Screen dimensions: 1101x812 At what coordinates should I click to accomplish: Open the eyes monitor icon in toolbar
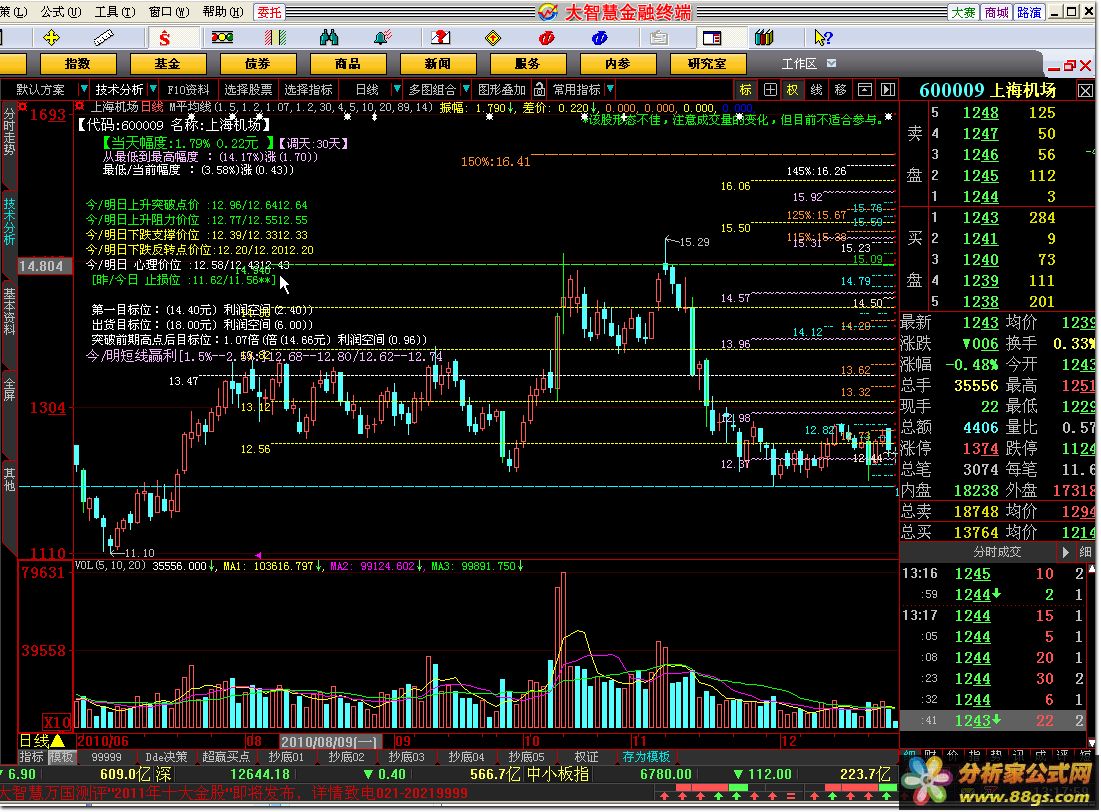coord(223,37)
